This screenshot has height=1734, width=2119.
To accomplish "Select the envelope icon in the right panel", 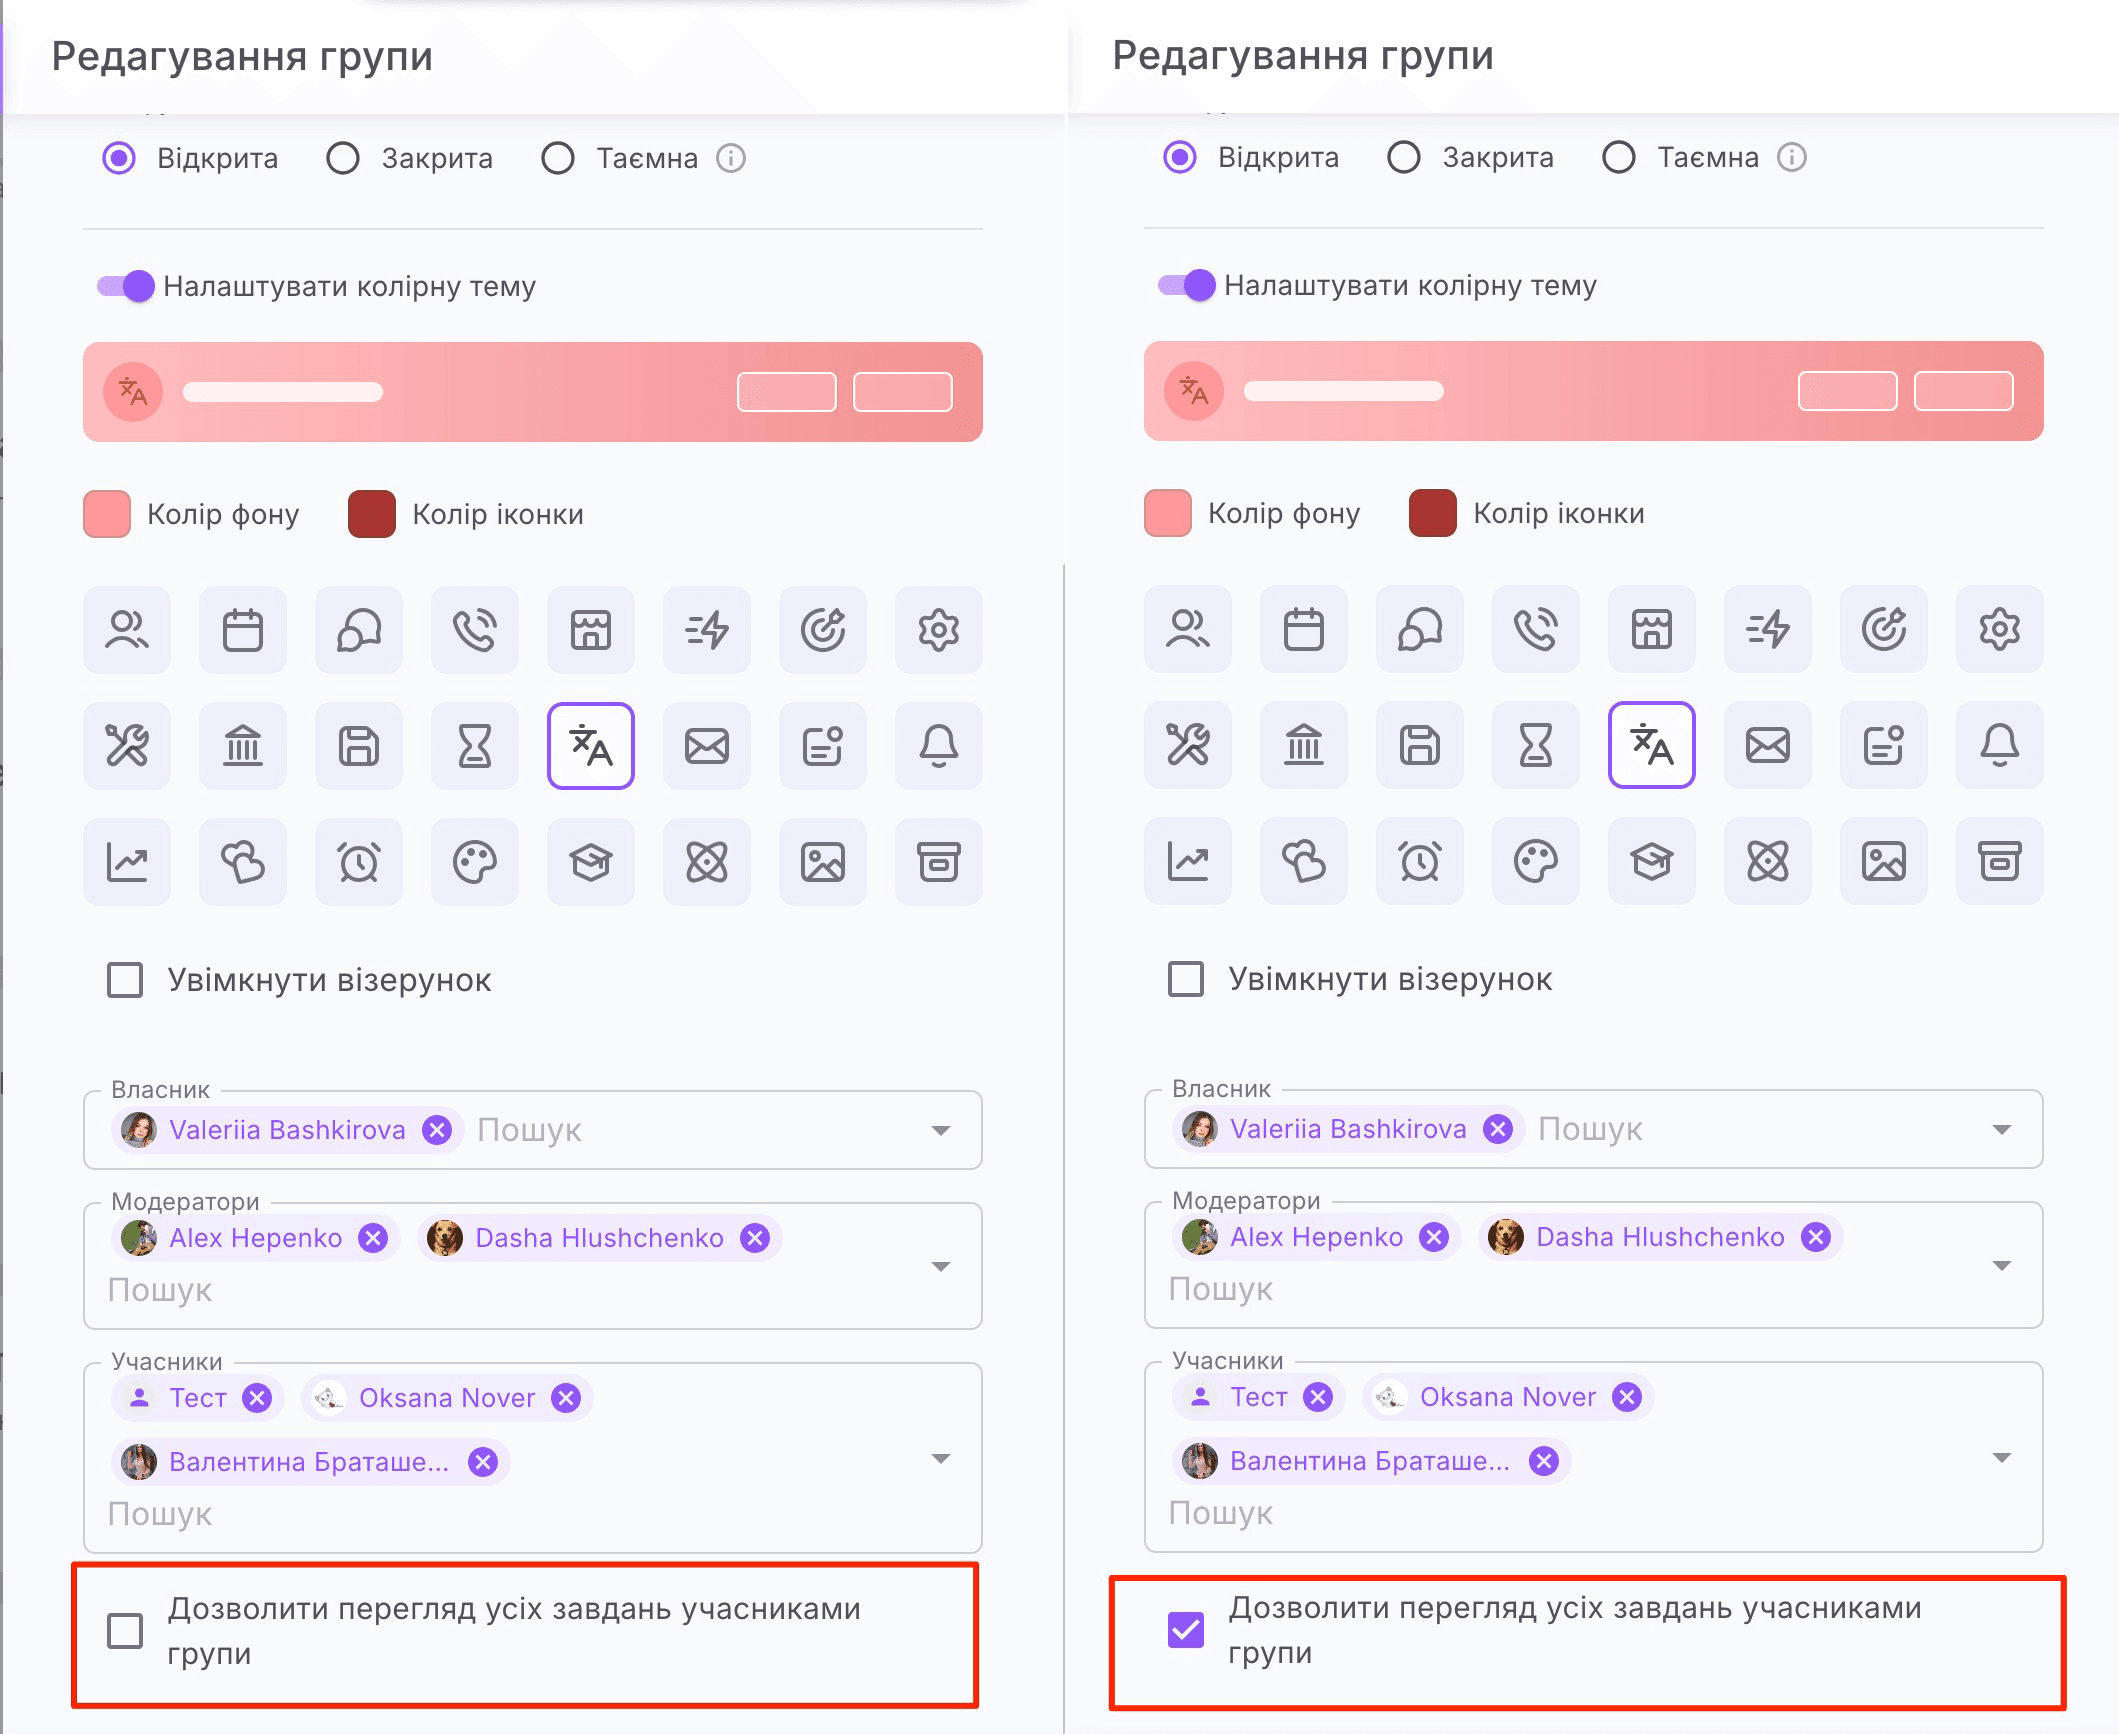I will [x=1767, y=745].
